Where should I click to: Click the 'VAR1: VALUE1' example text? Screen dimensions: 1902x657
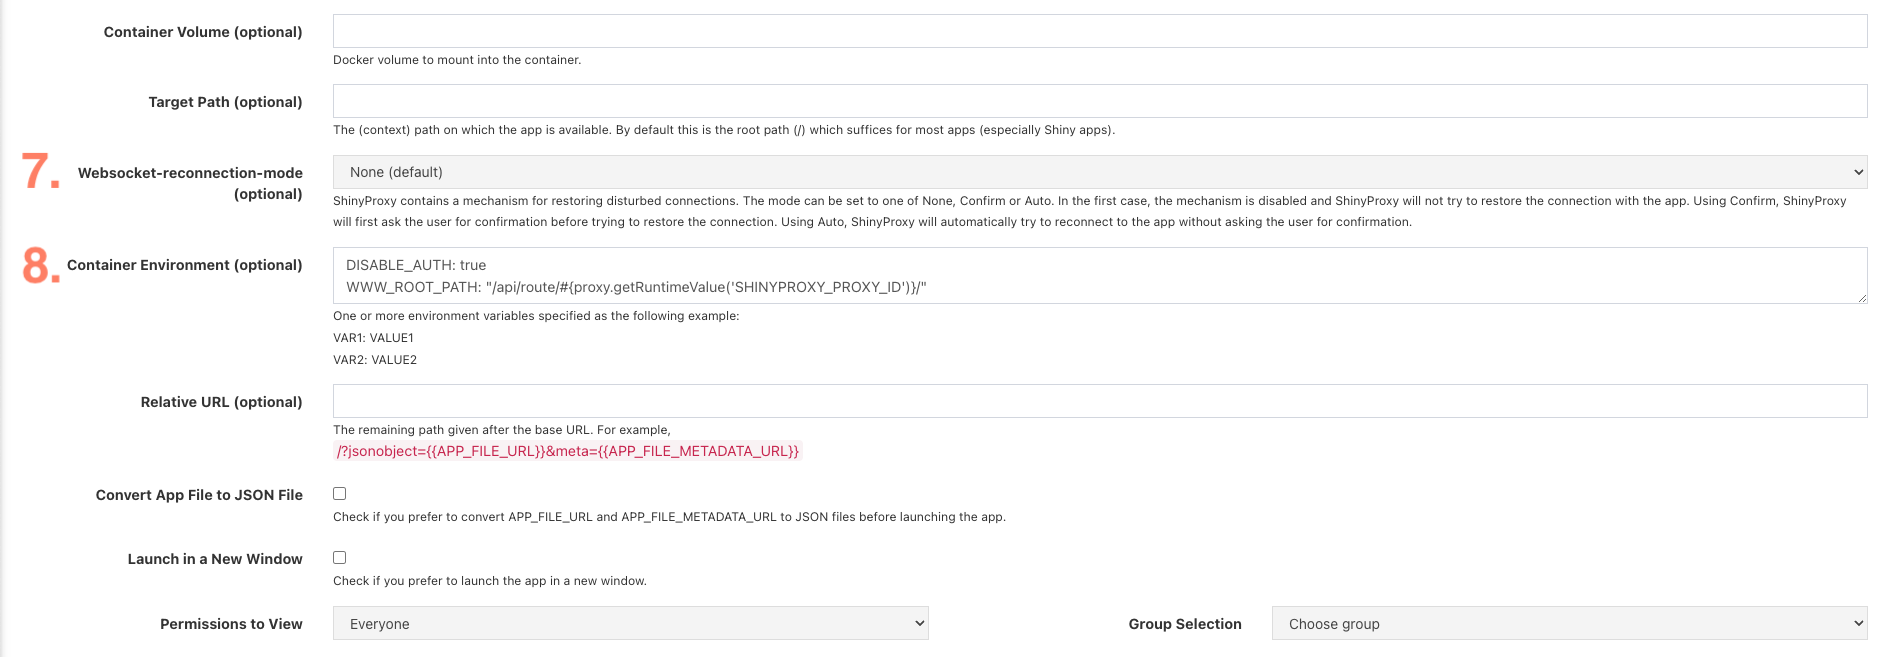[x=373, y=338]
